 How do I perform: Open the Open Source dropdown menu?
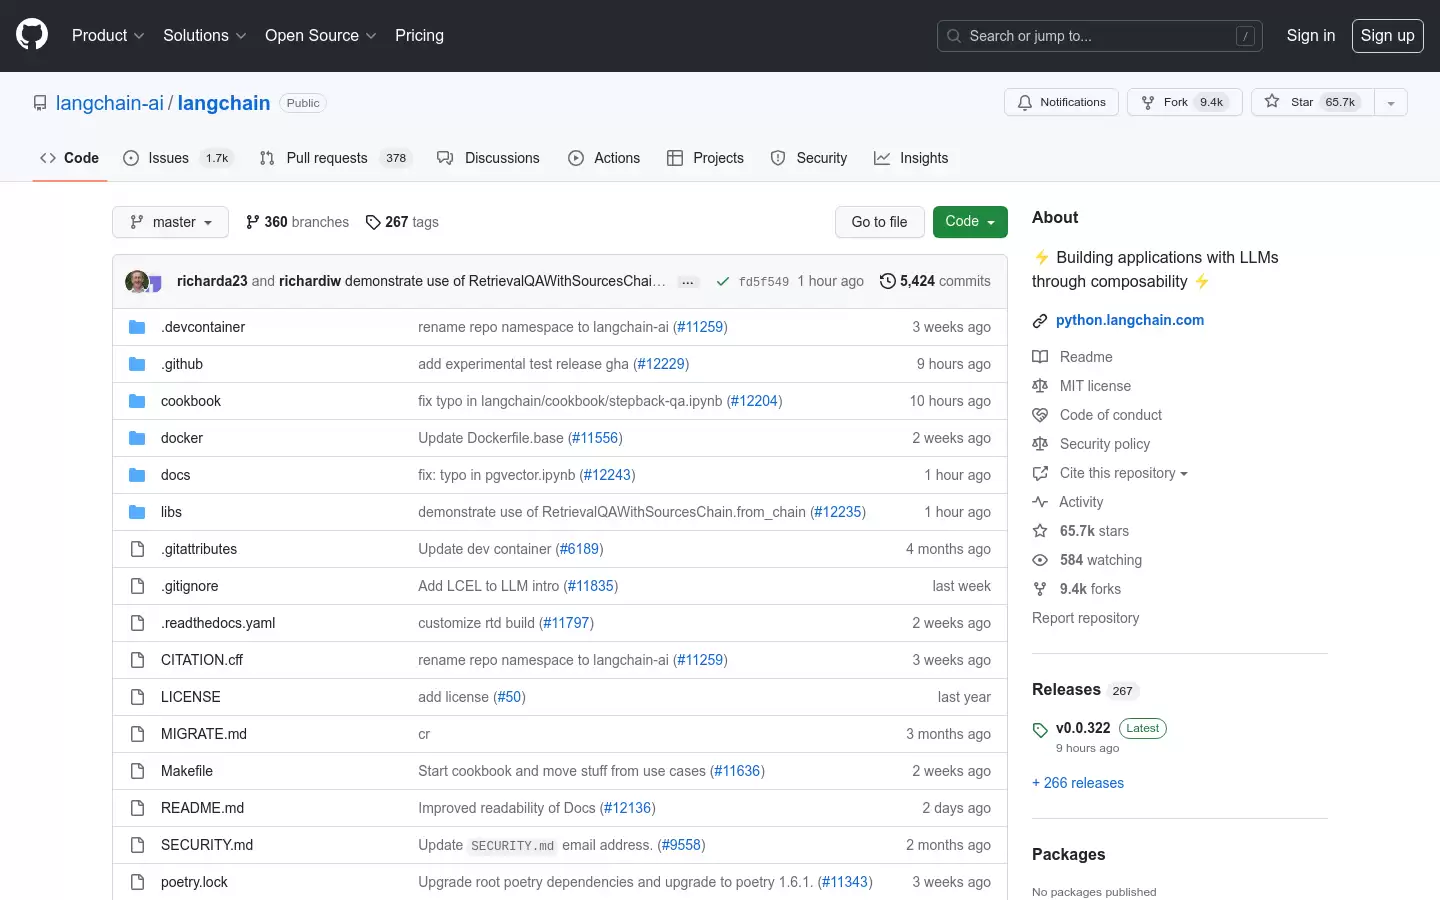pos(321,35)
